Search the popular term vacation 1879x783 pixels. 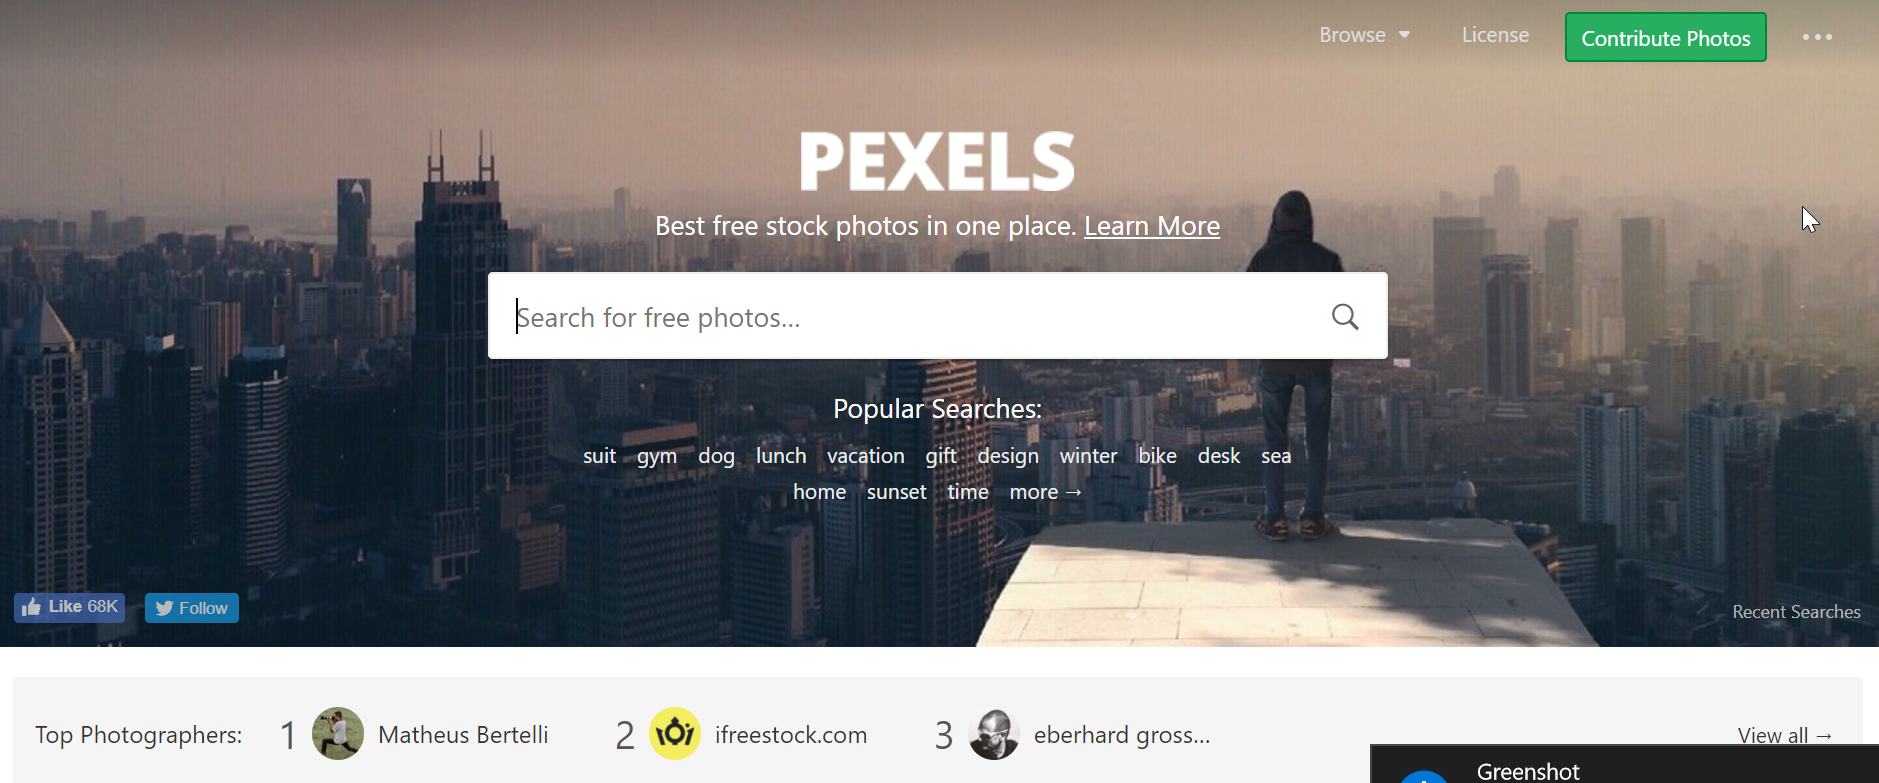(x=866, y=456)
